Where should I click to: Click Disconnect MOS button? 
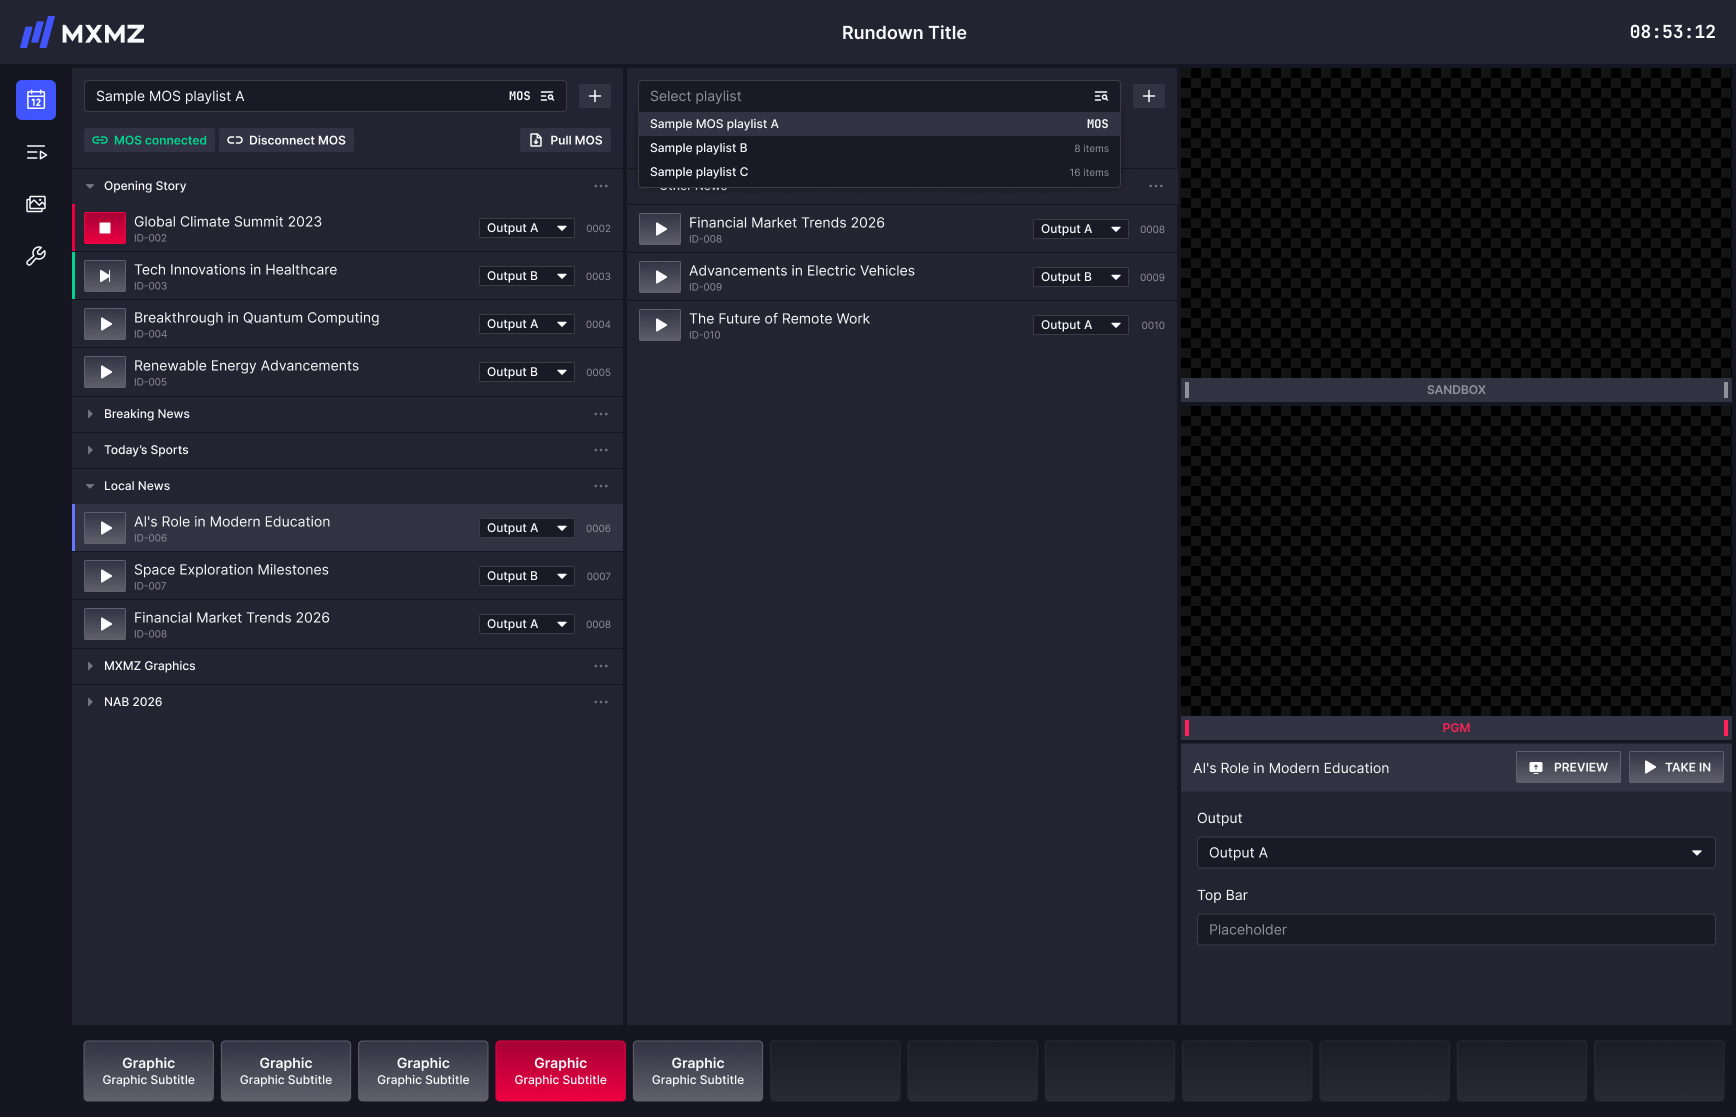pos(286,140)
